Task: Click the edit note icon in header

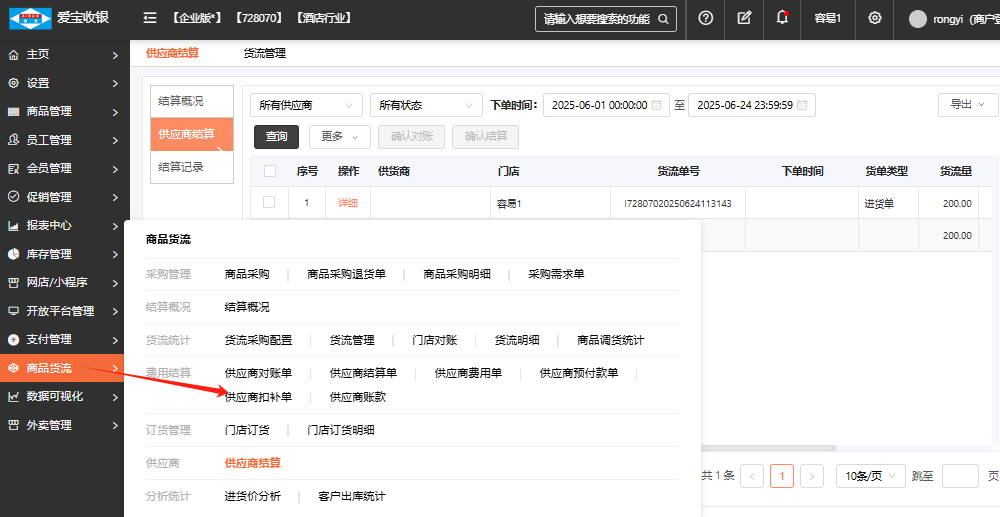Action: click(x=744, y=18)
